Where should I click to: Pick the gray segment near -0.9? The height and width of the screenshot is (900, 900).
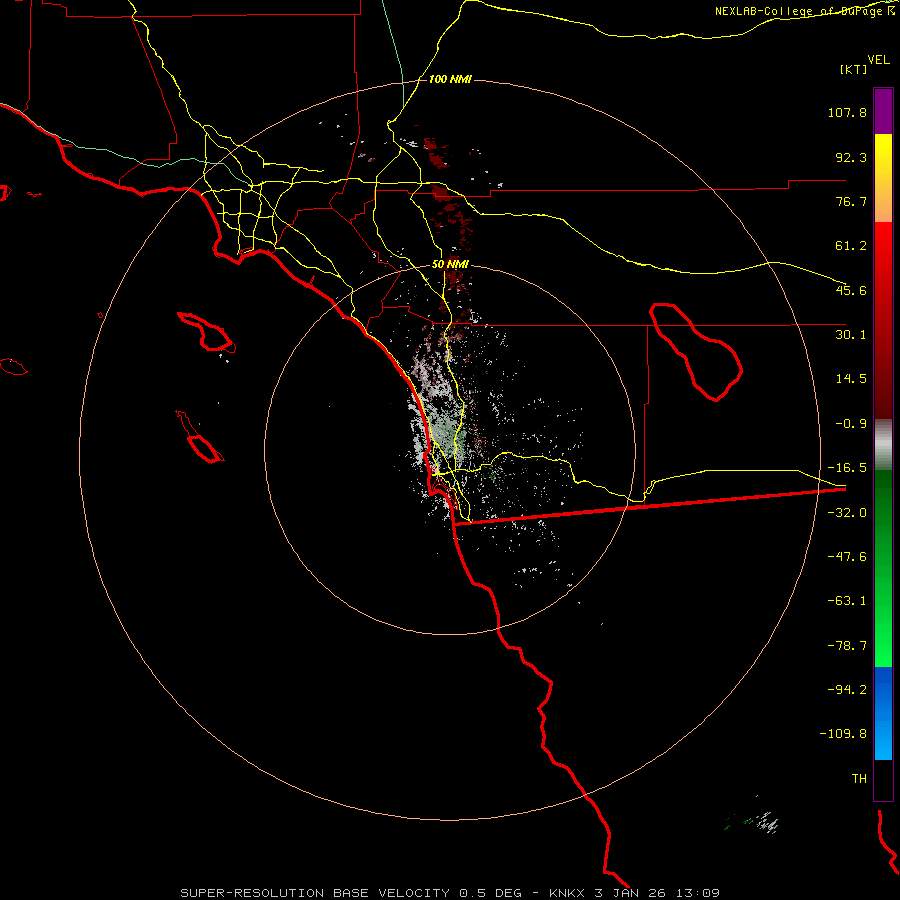883,445
